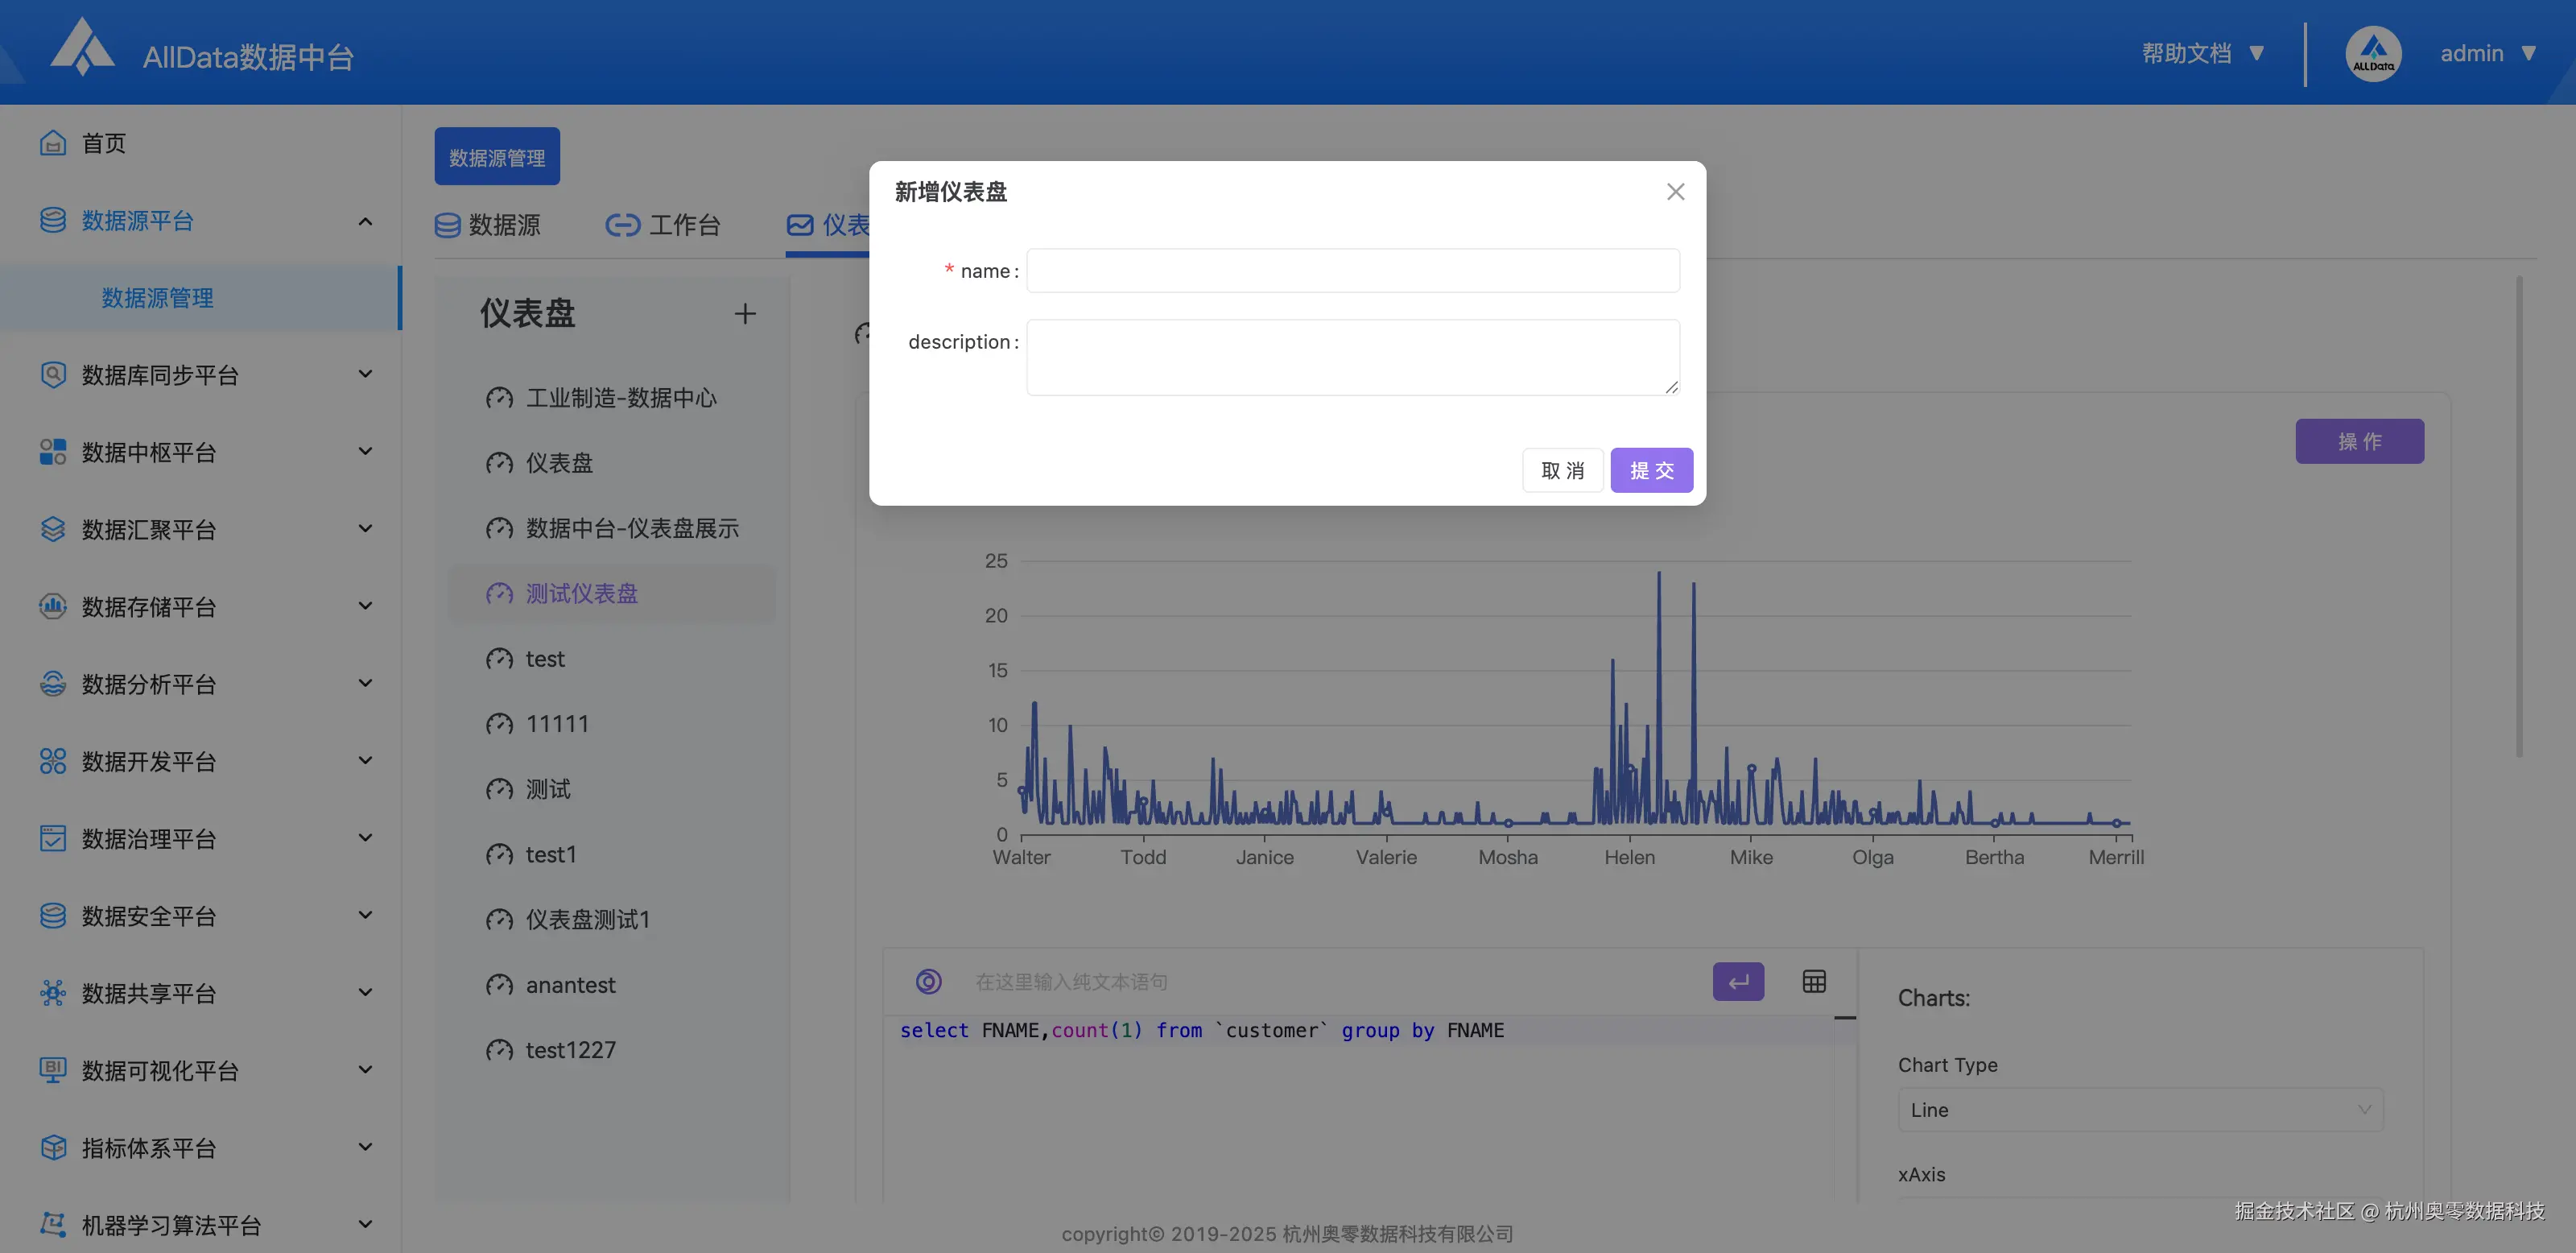This screenshot has height=1253, width=2576.
Task: Click the name input field
Action: point(1352,270)
